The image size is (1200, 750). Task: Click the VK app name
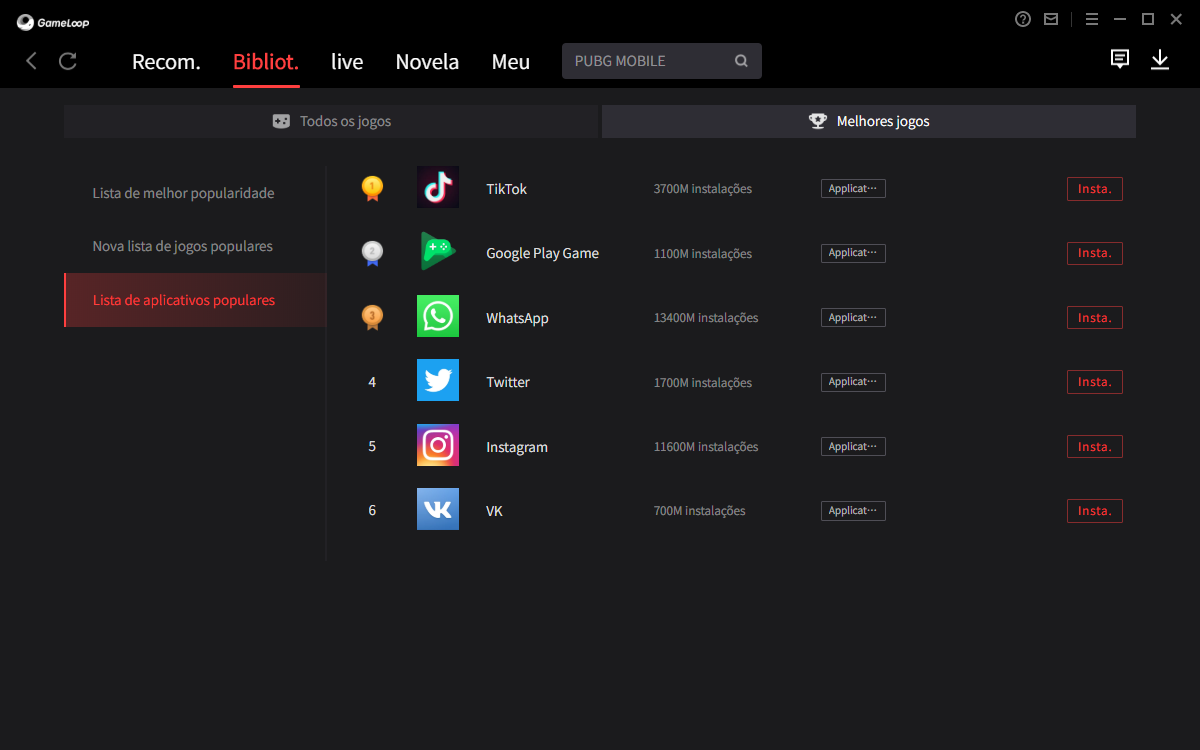pos(494,511)
